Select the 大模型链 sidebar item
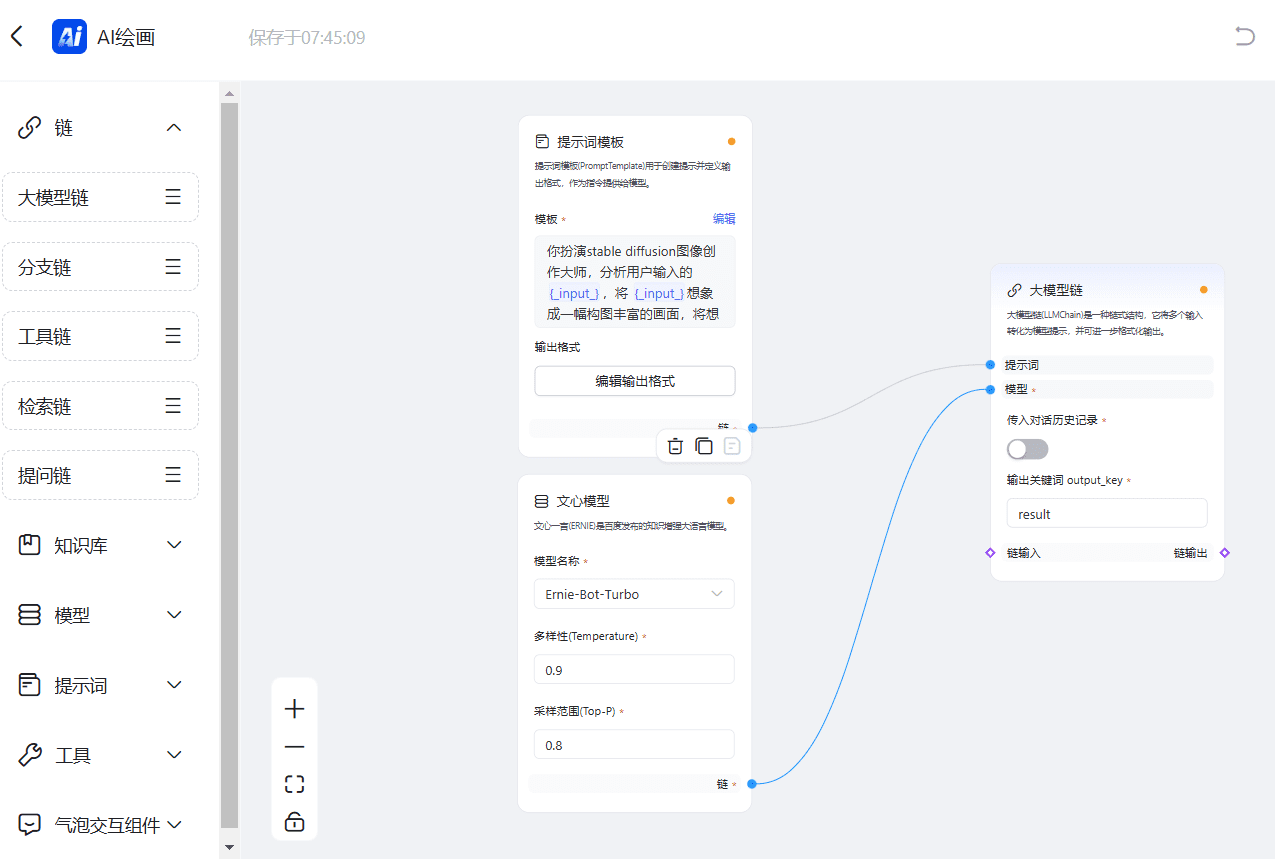1275x859 pixels. (x=100, y=197)
